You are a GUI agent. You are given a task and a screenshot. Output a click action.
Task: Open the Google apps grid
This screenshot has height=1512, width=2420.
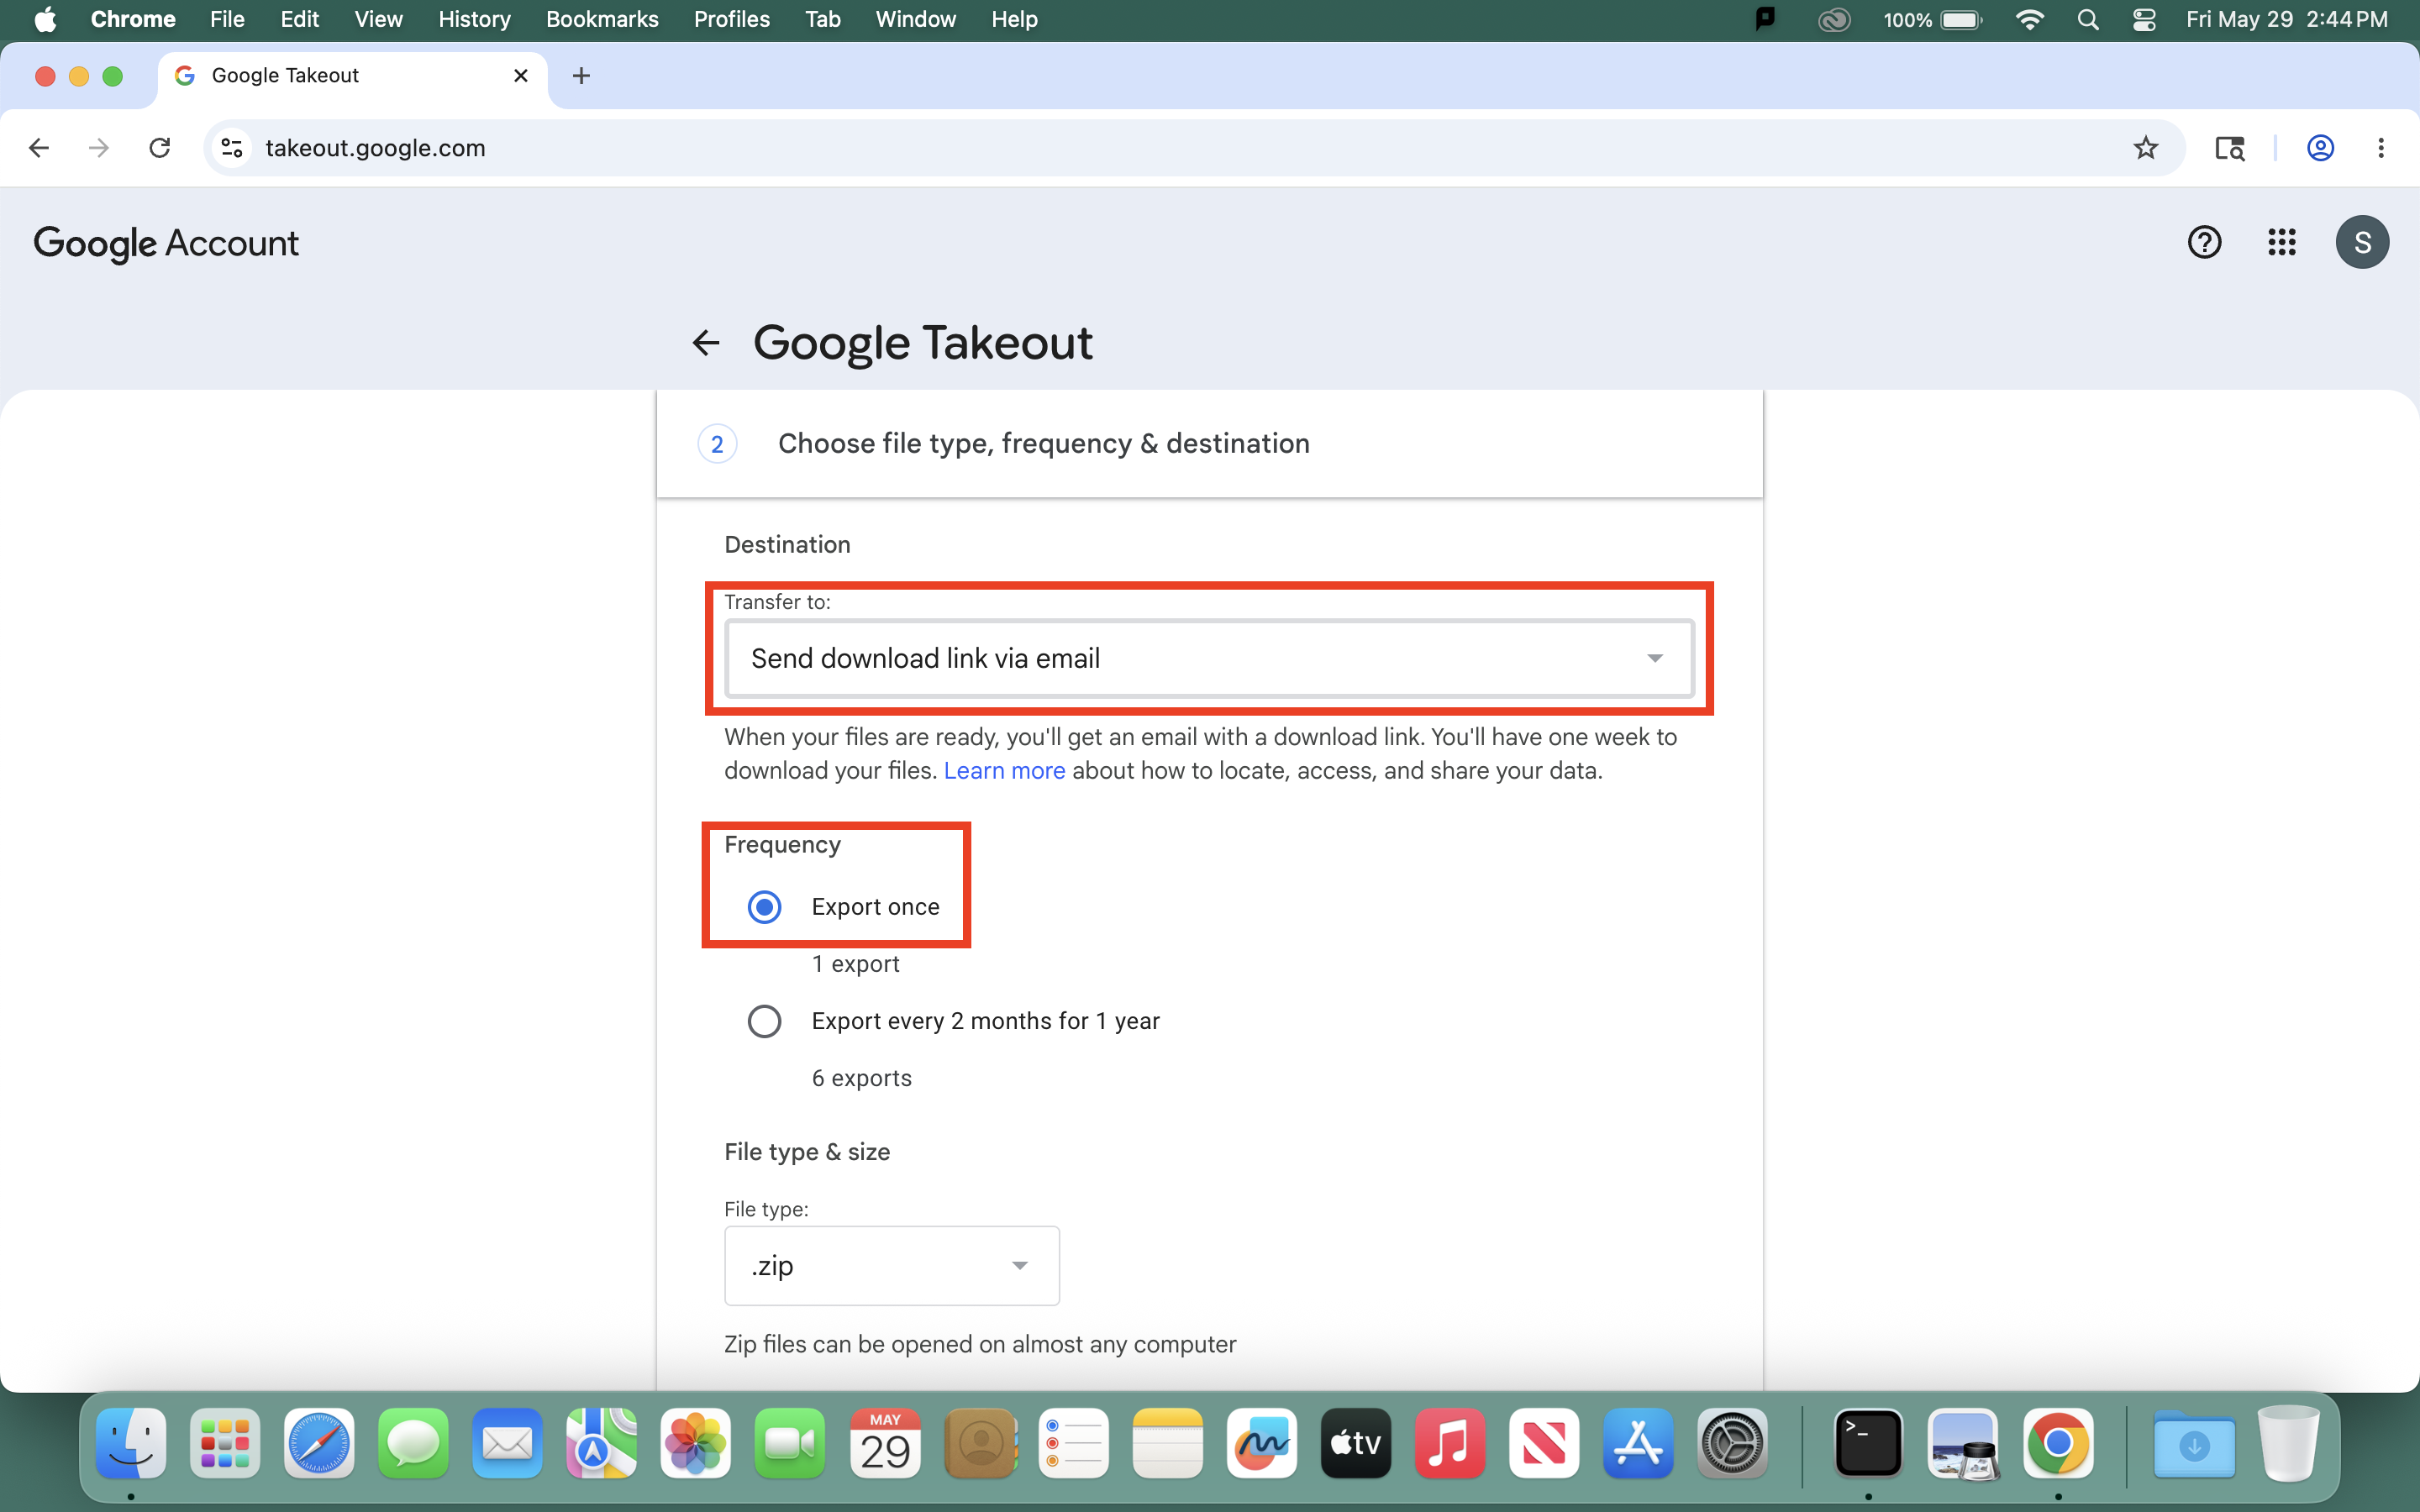2282,242
